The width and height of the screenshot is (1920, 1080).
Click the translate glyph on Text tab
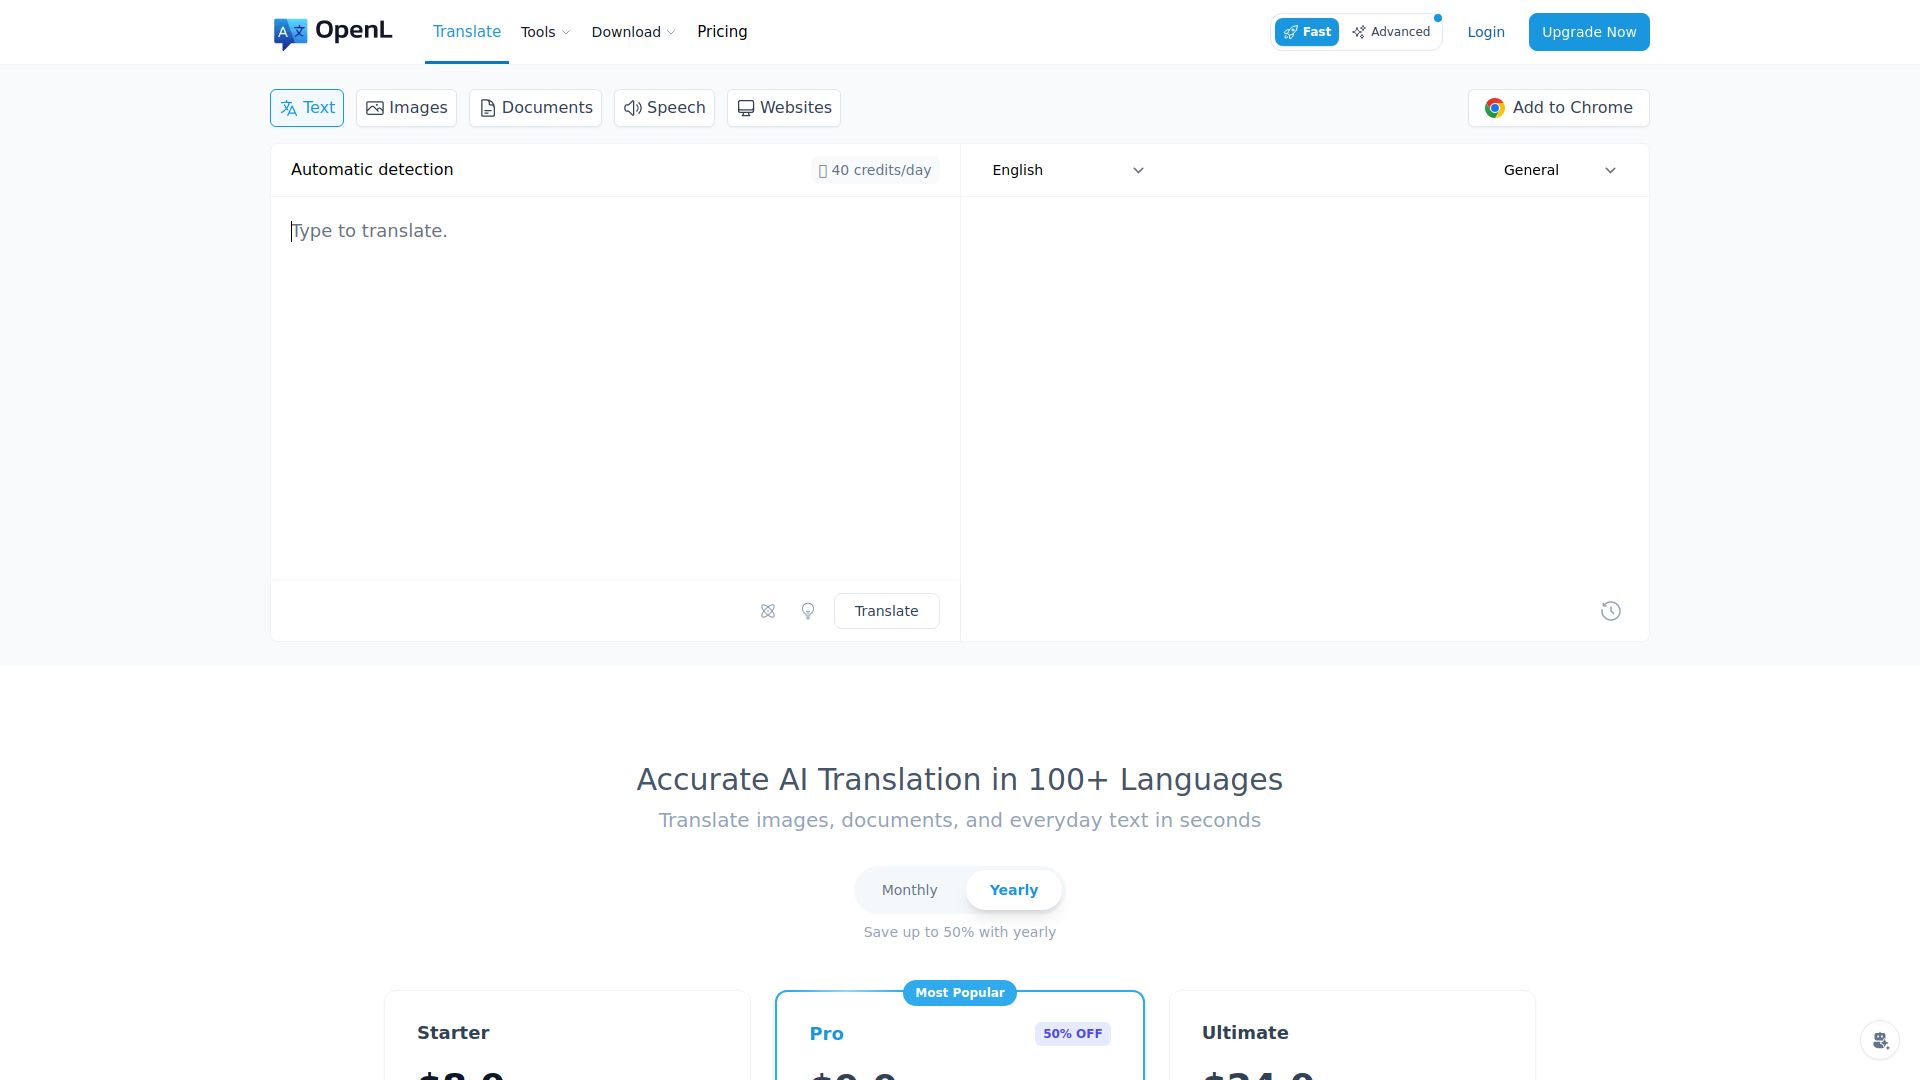point(289,108)
